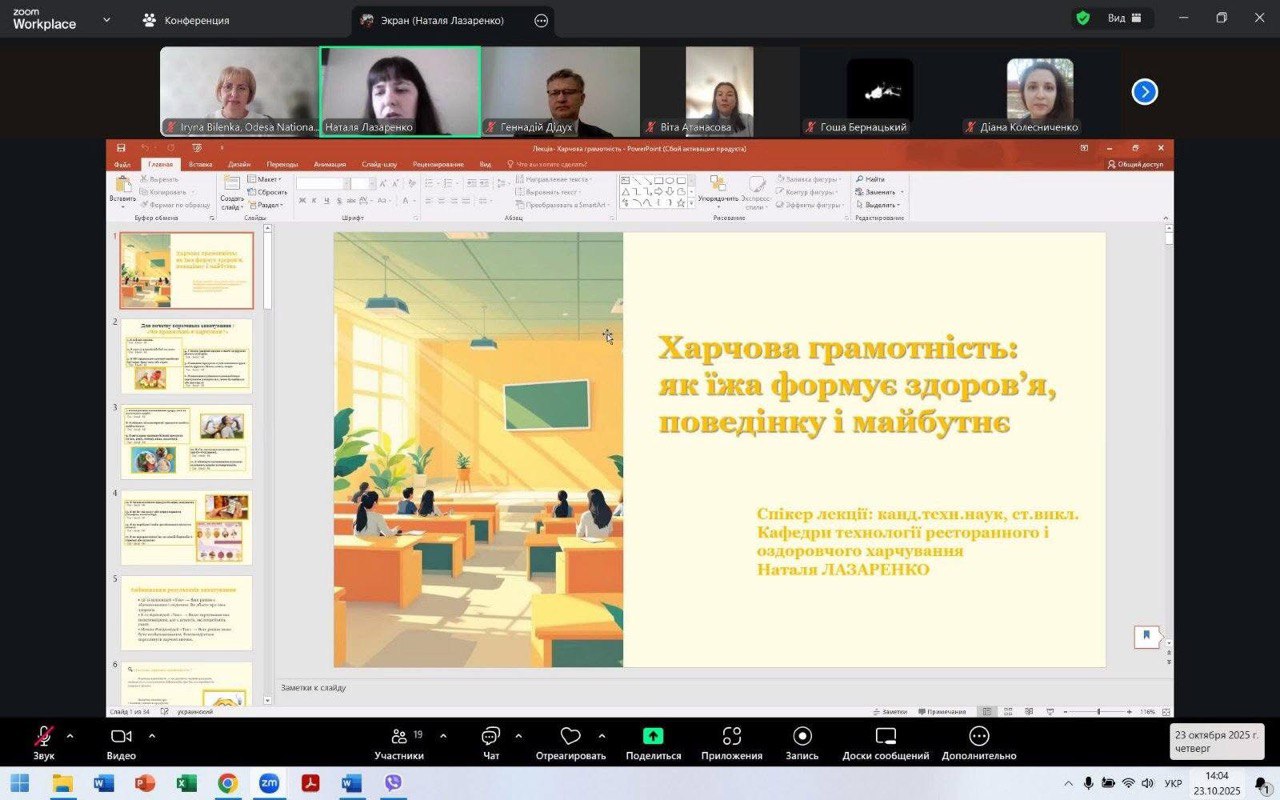Open Доски сообщений whiteboards icon
The image size is (1280, 800).
click(885, 737)
